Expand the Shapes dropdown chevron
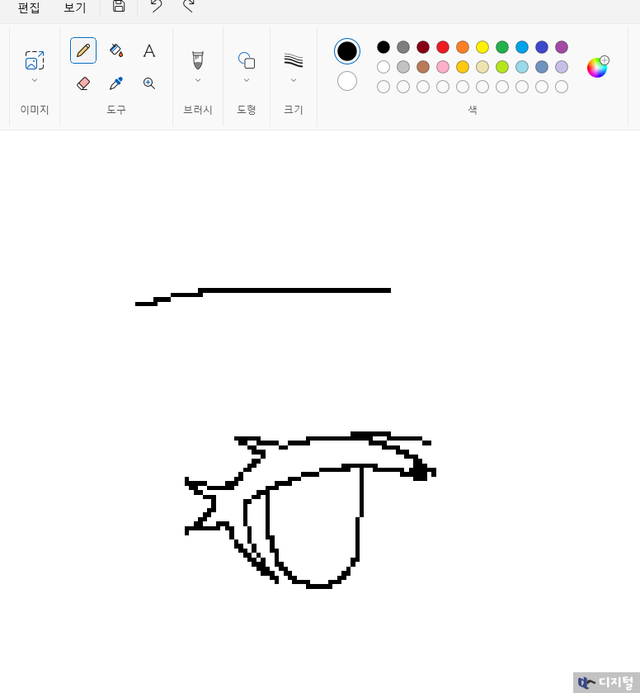Viewport: 640px width, 693px height. coord(247,80)
